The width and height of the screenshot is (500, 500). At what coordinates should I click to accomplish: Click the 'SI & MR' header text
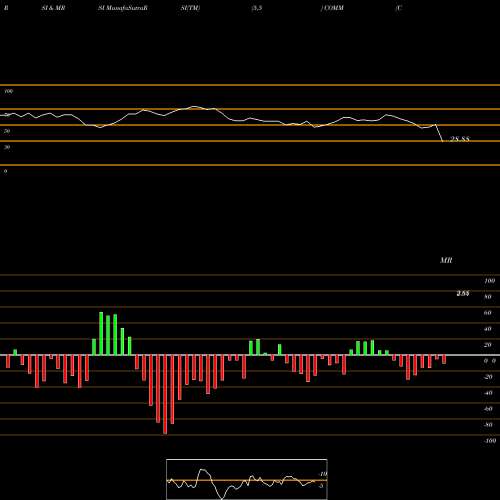tap(53, 8)
